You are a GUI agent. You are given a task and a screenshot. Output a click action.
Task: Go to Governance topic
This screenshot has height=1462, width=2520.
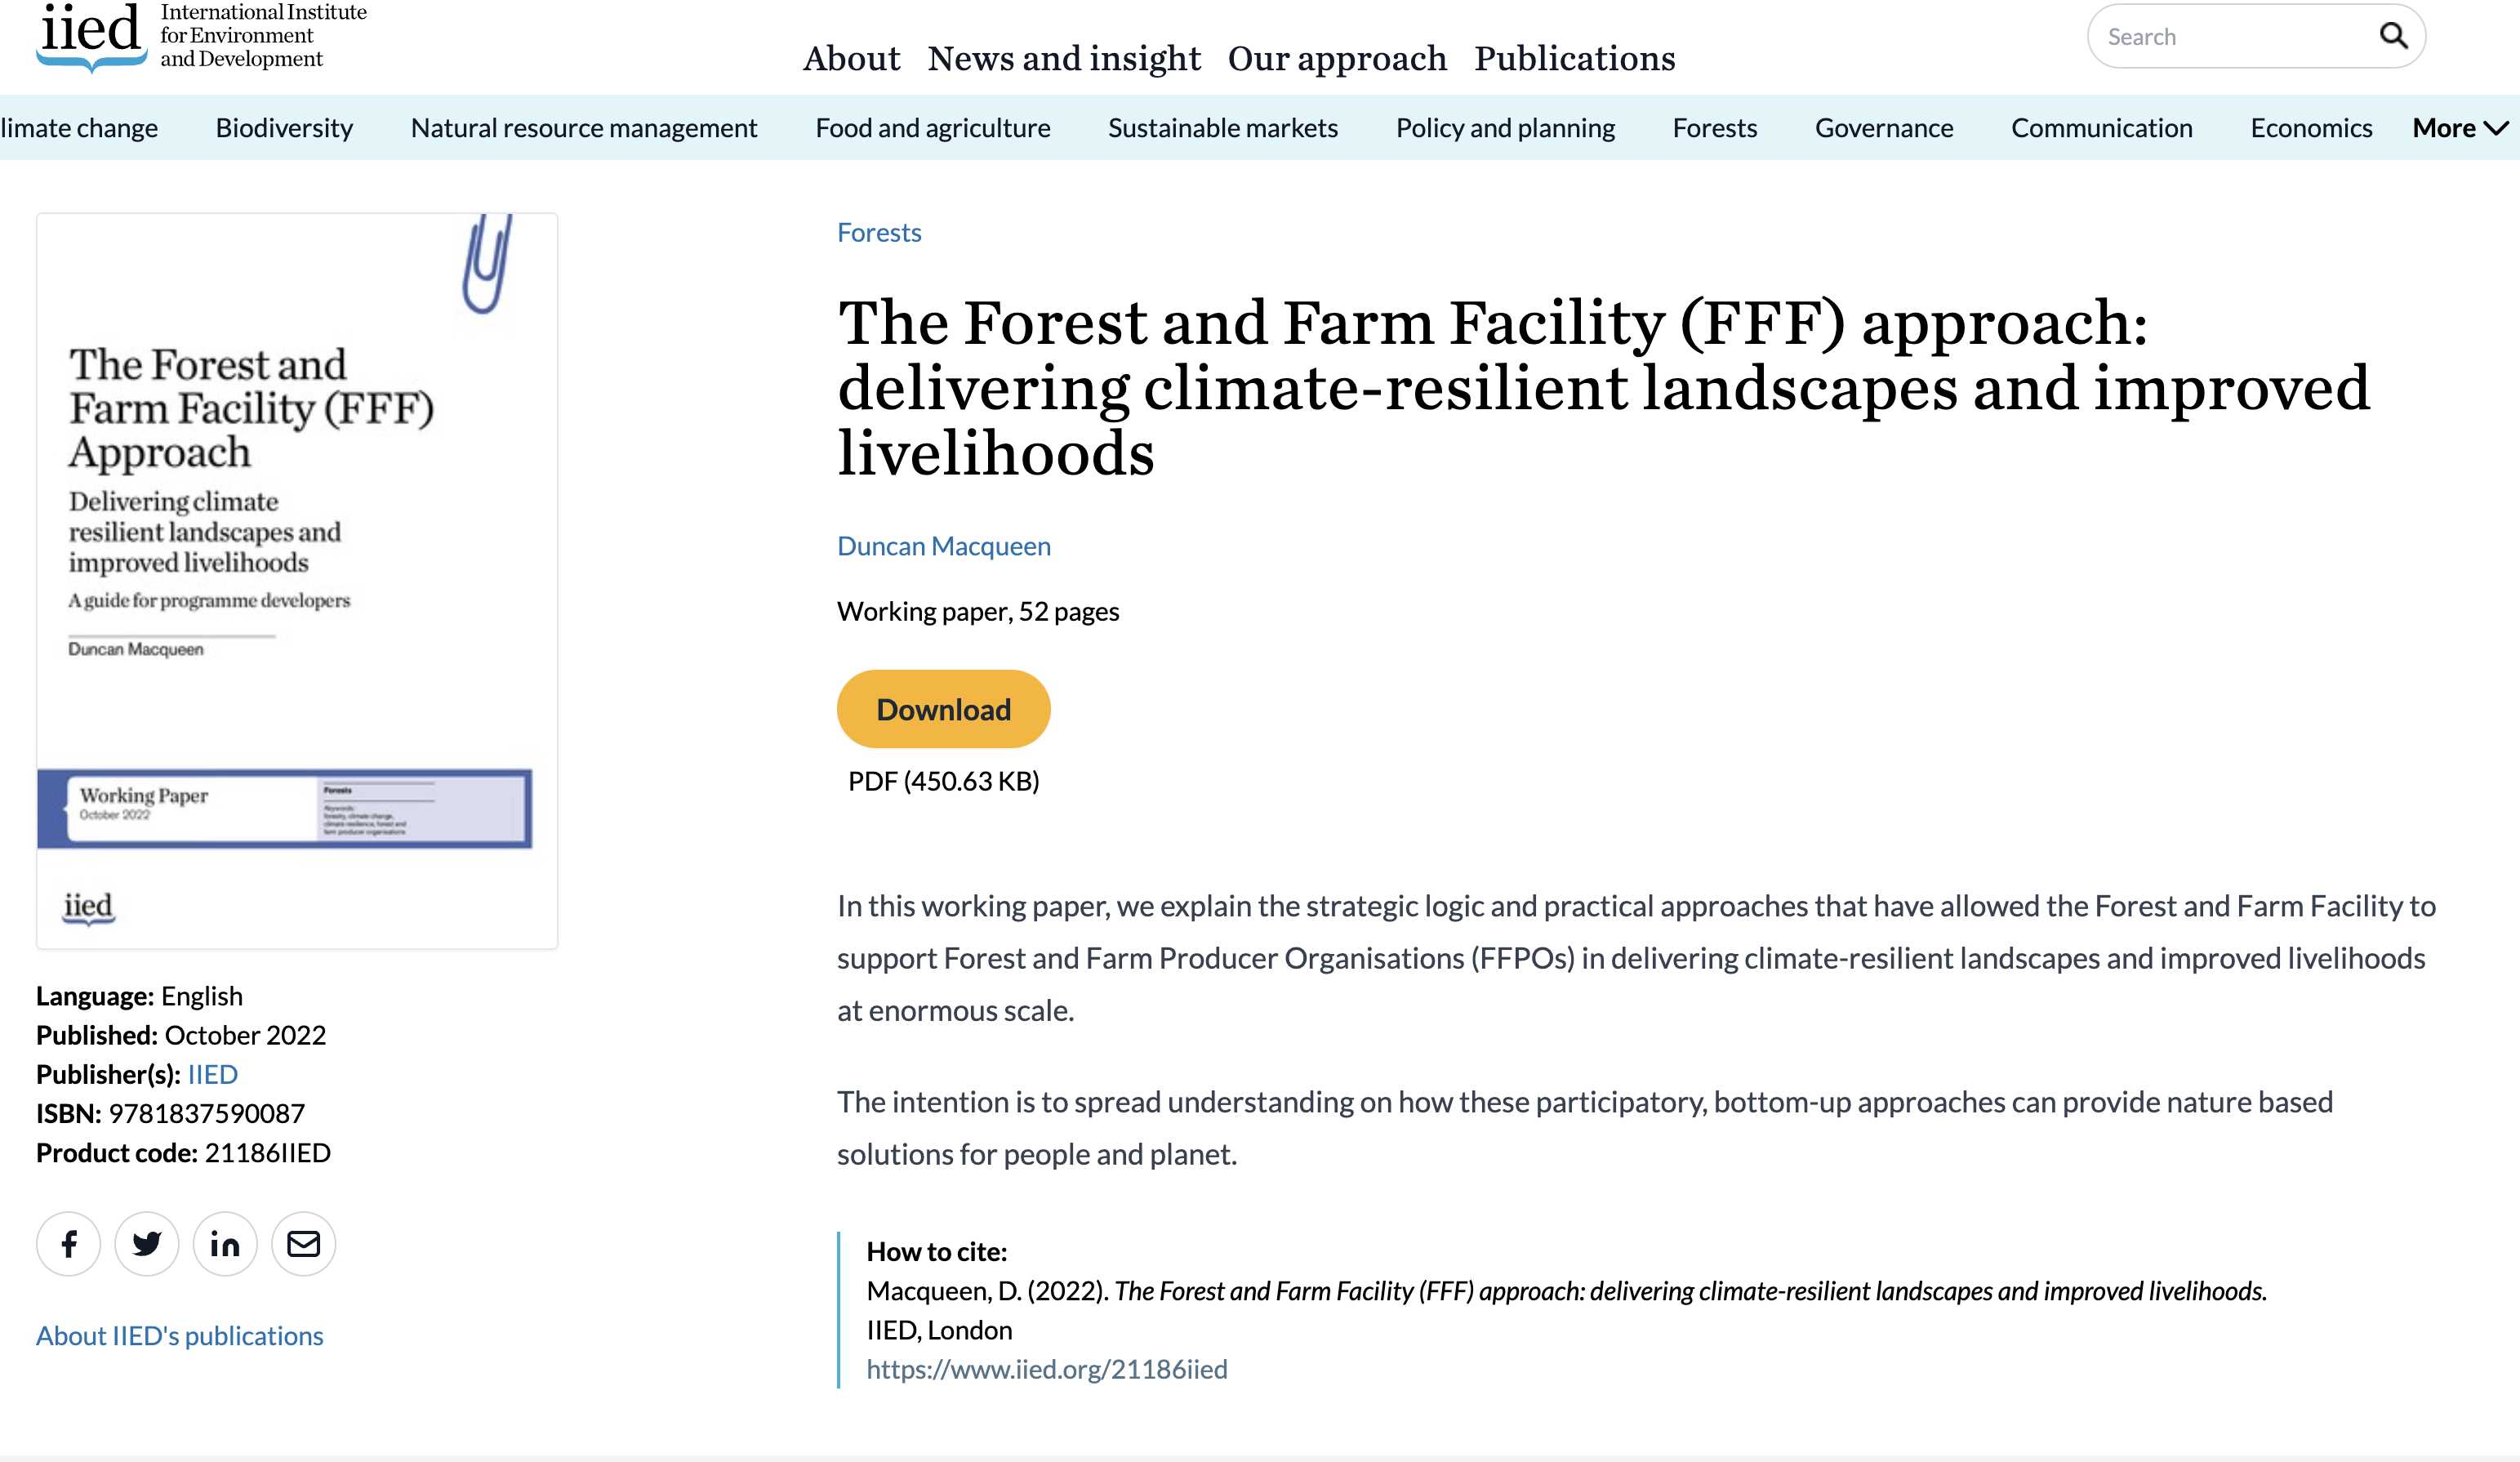coord(1884,128)
